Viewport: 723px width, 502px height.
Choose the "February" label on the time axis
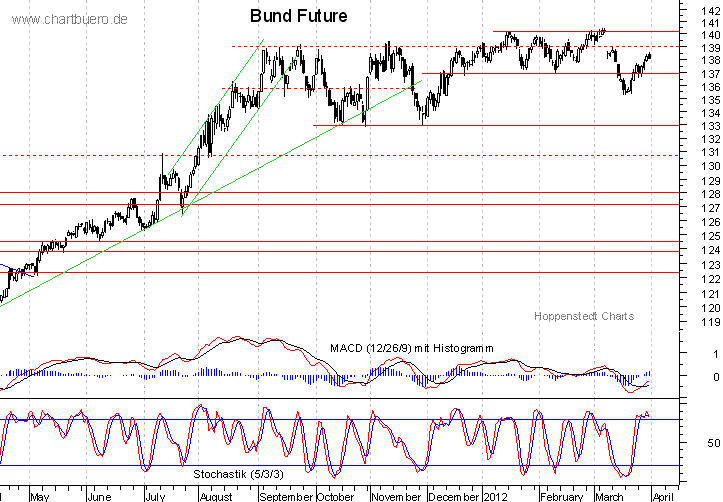(x=561, y=496)
